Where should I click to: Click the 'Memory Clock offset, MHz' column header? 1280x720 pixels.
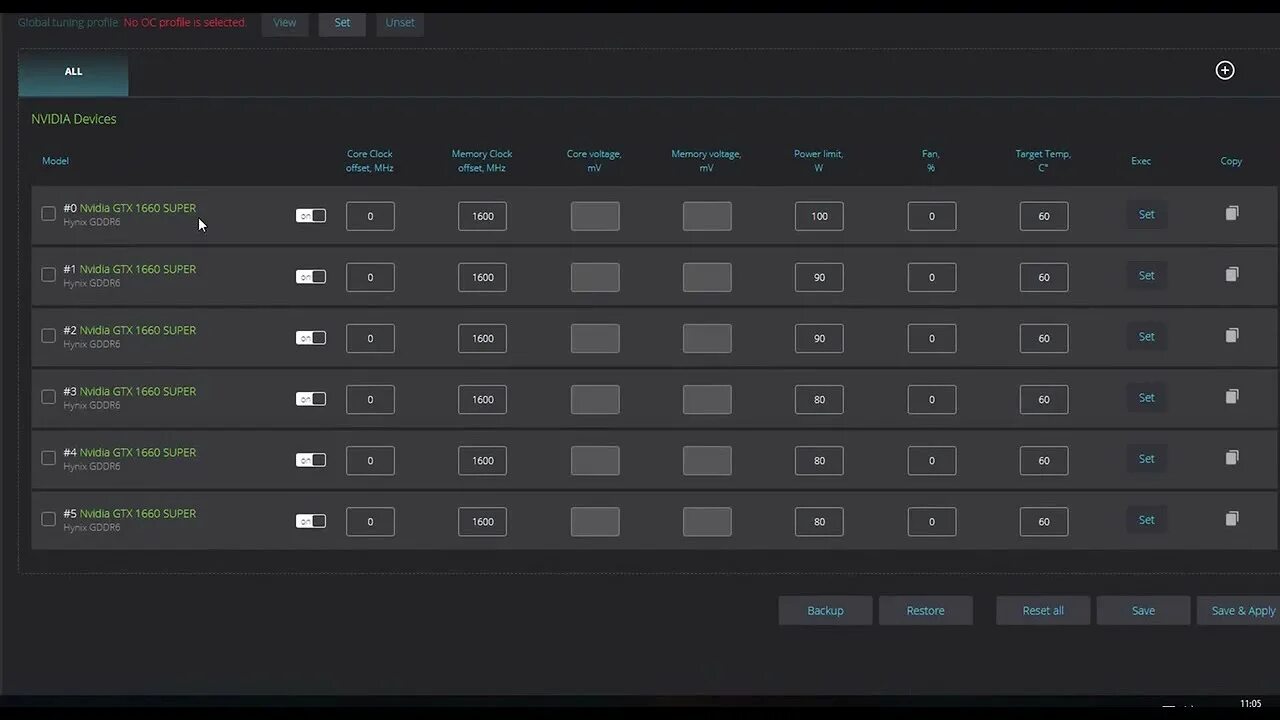point(482,161)
